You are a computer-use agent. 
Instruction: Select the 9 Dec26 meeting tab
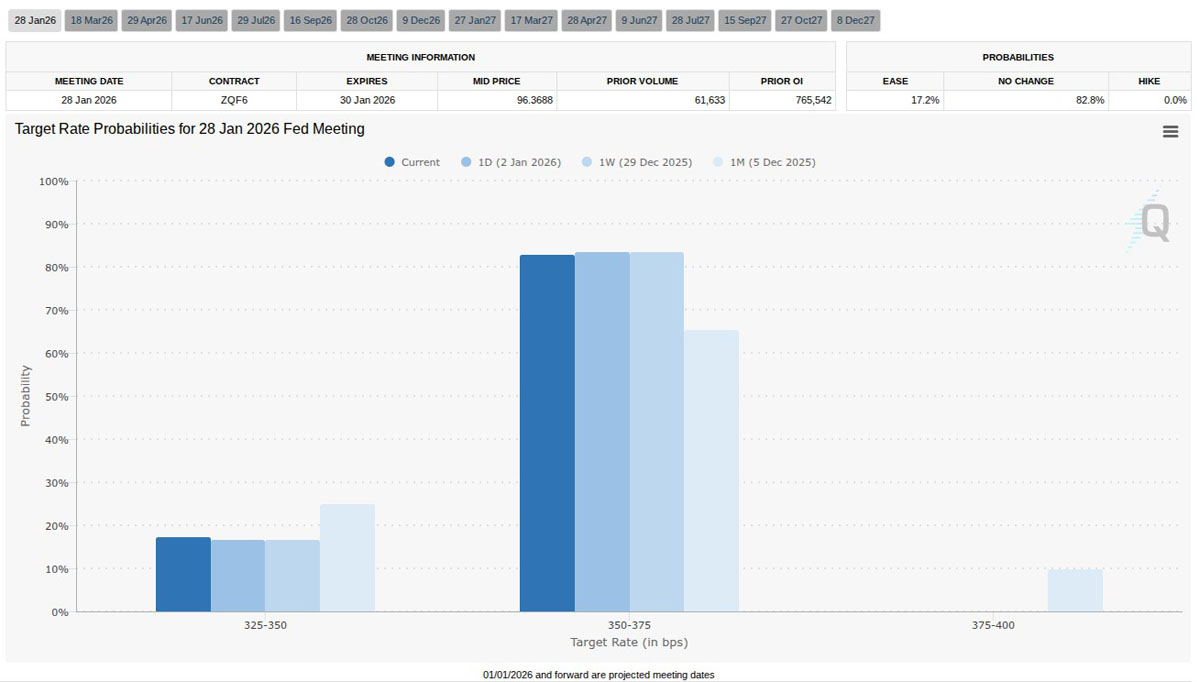coord(420,20)
